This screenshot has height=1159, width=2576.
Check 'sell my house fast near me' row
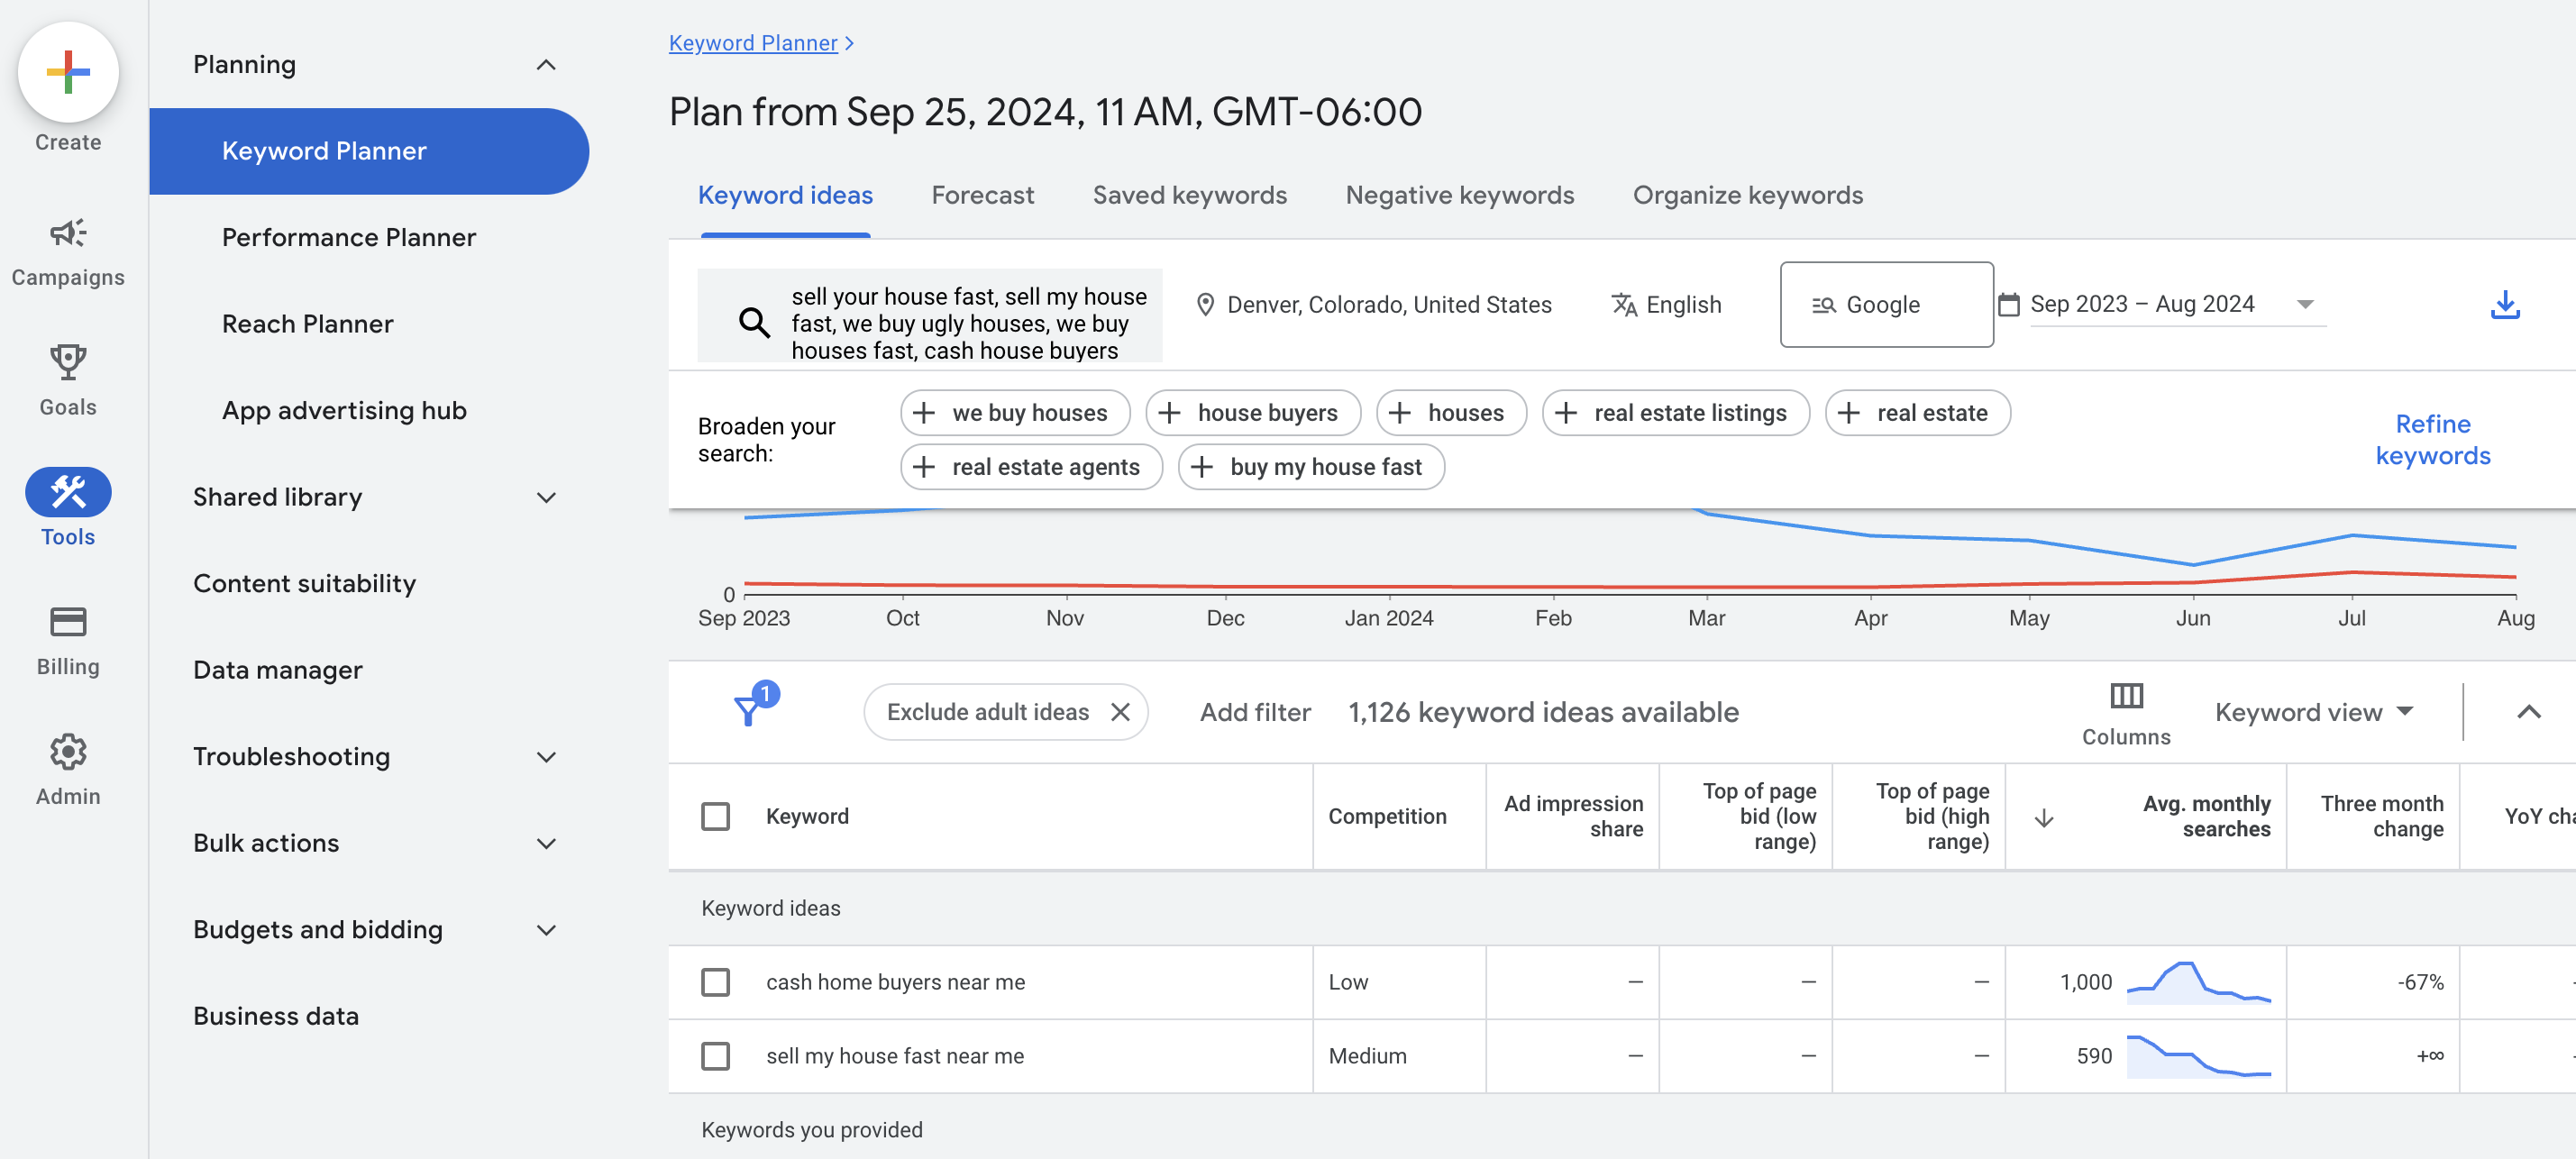coord(715,1056)
